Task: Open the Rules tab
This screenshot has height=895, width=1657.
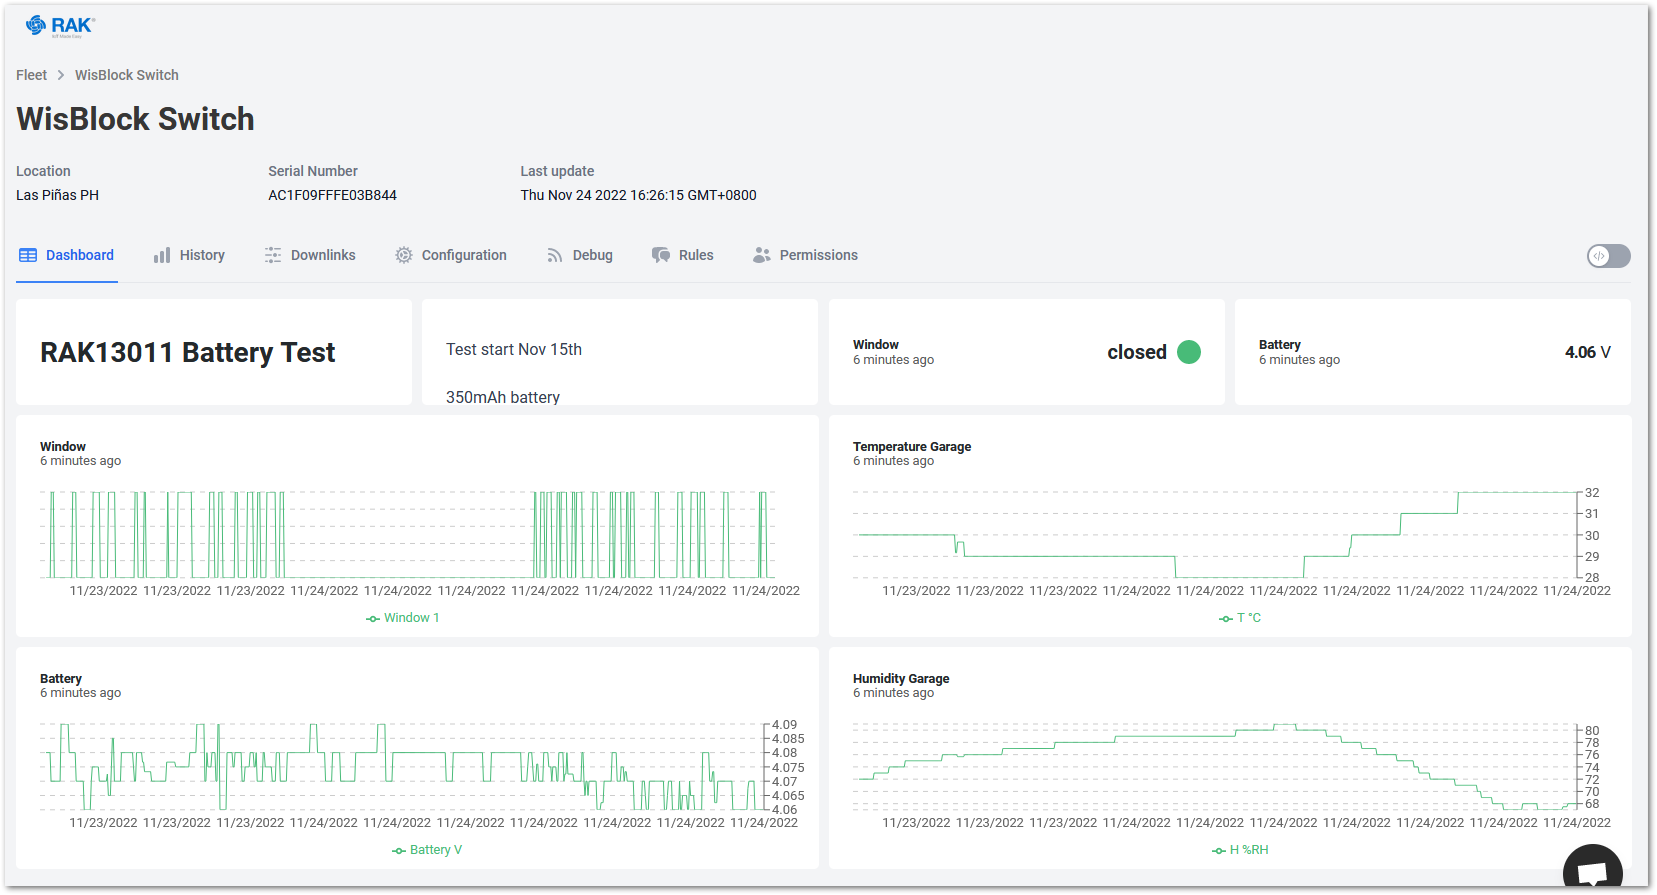Action: [x=683, y=255]
